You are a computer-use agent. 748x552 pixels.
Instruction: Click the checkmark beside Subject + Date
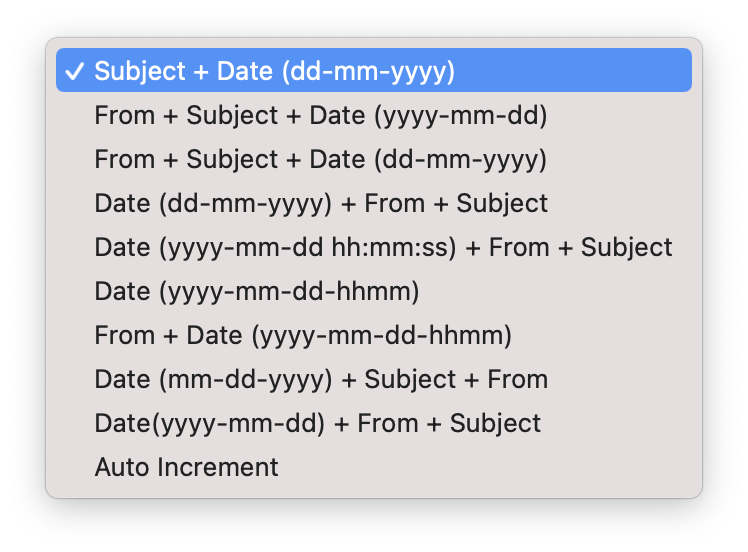click(x=74, y=71)
